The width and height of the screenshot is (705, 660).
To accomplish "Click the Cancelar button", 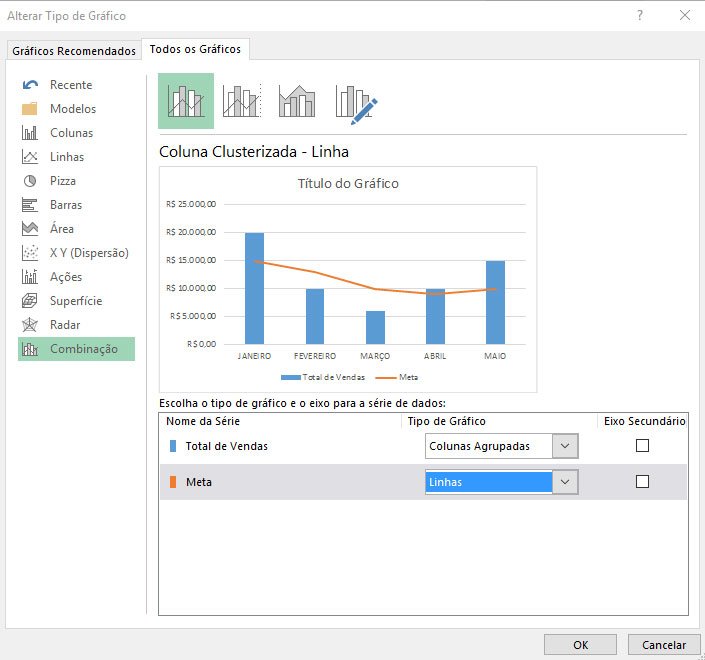I will [664, 645].
